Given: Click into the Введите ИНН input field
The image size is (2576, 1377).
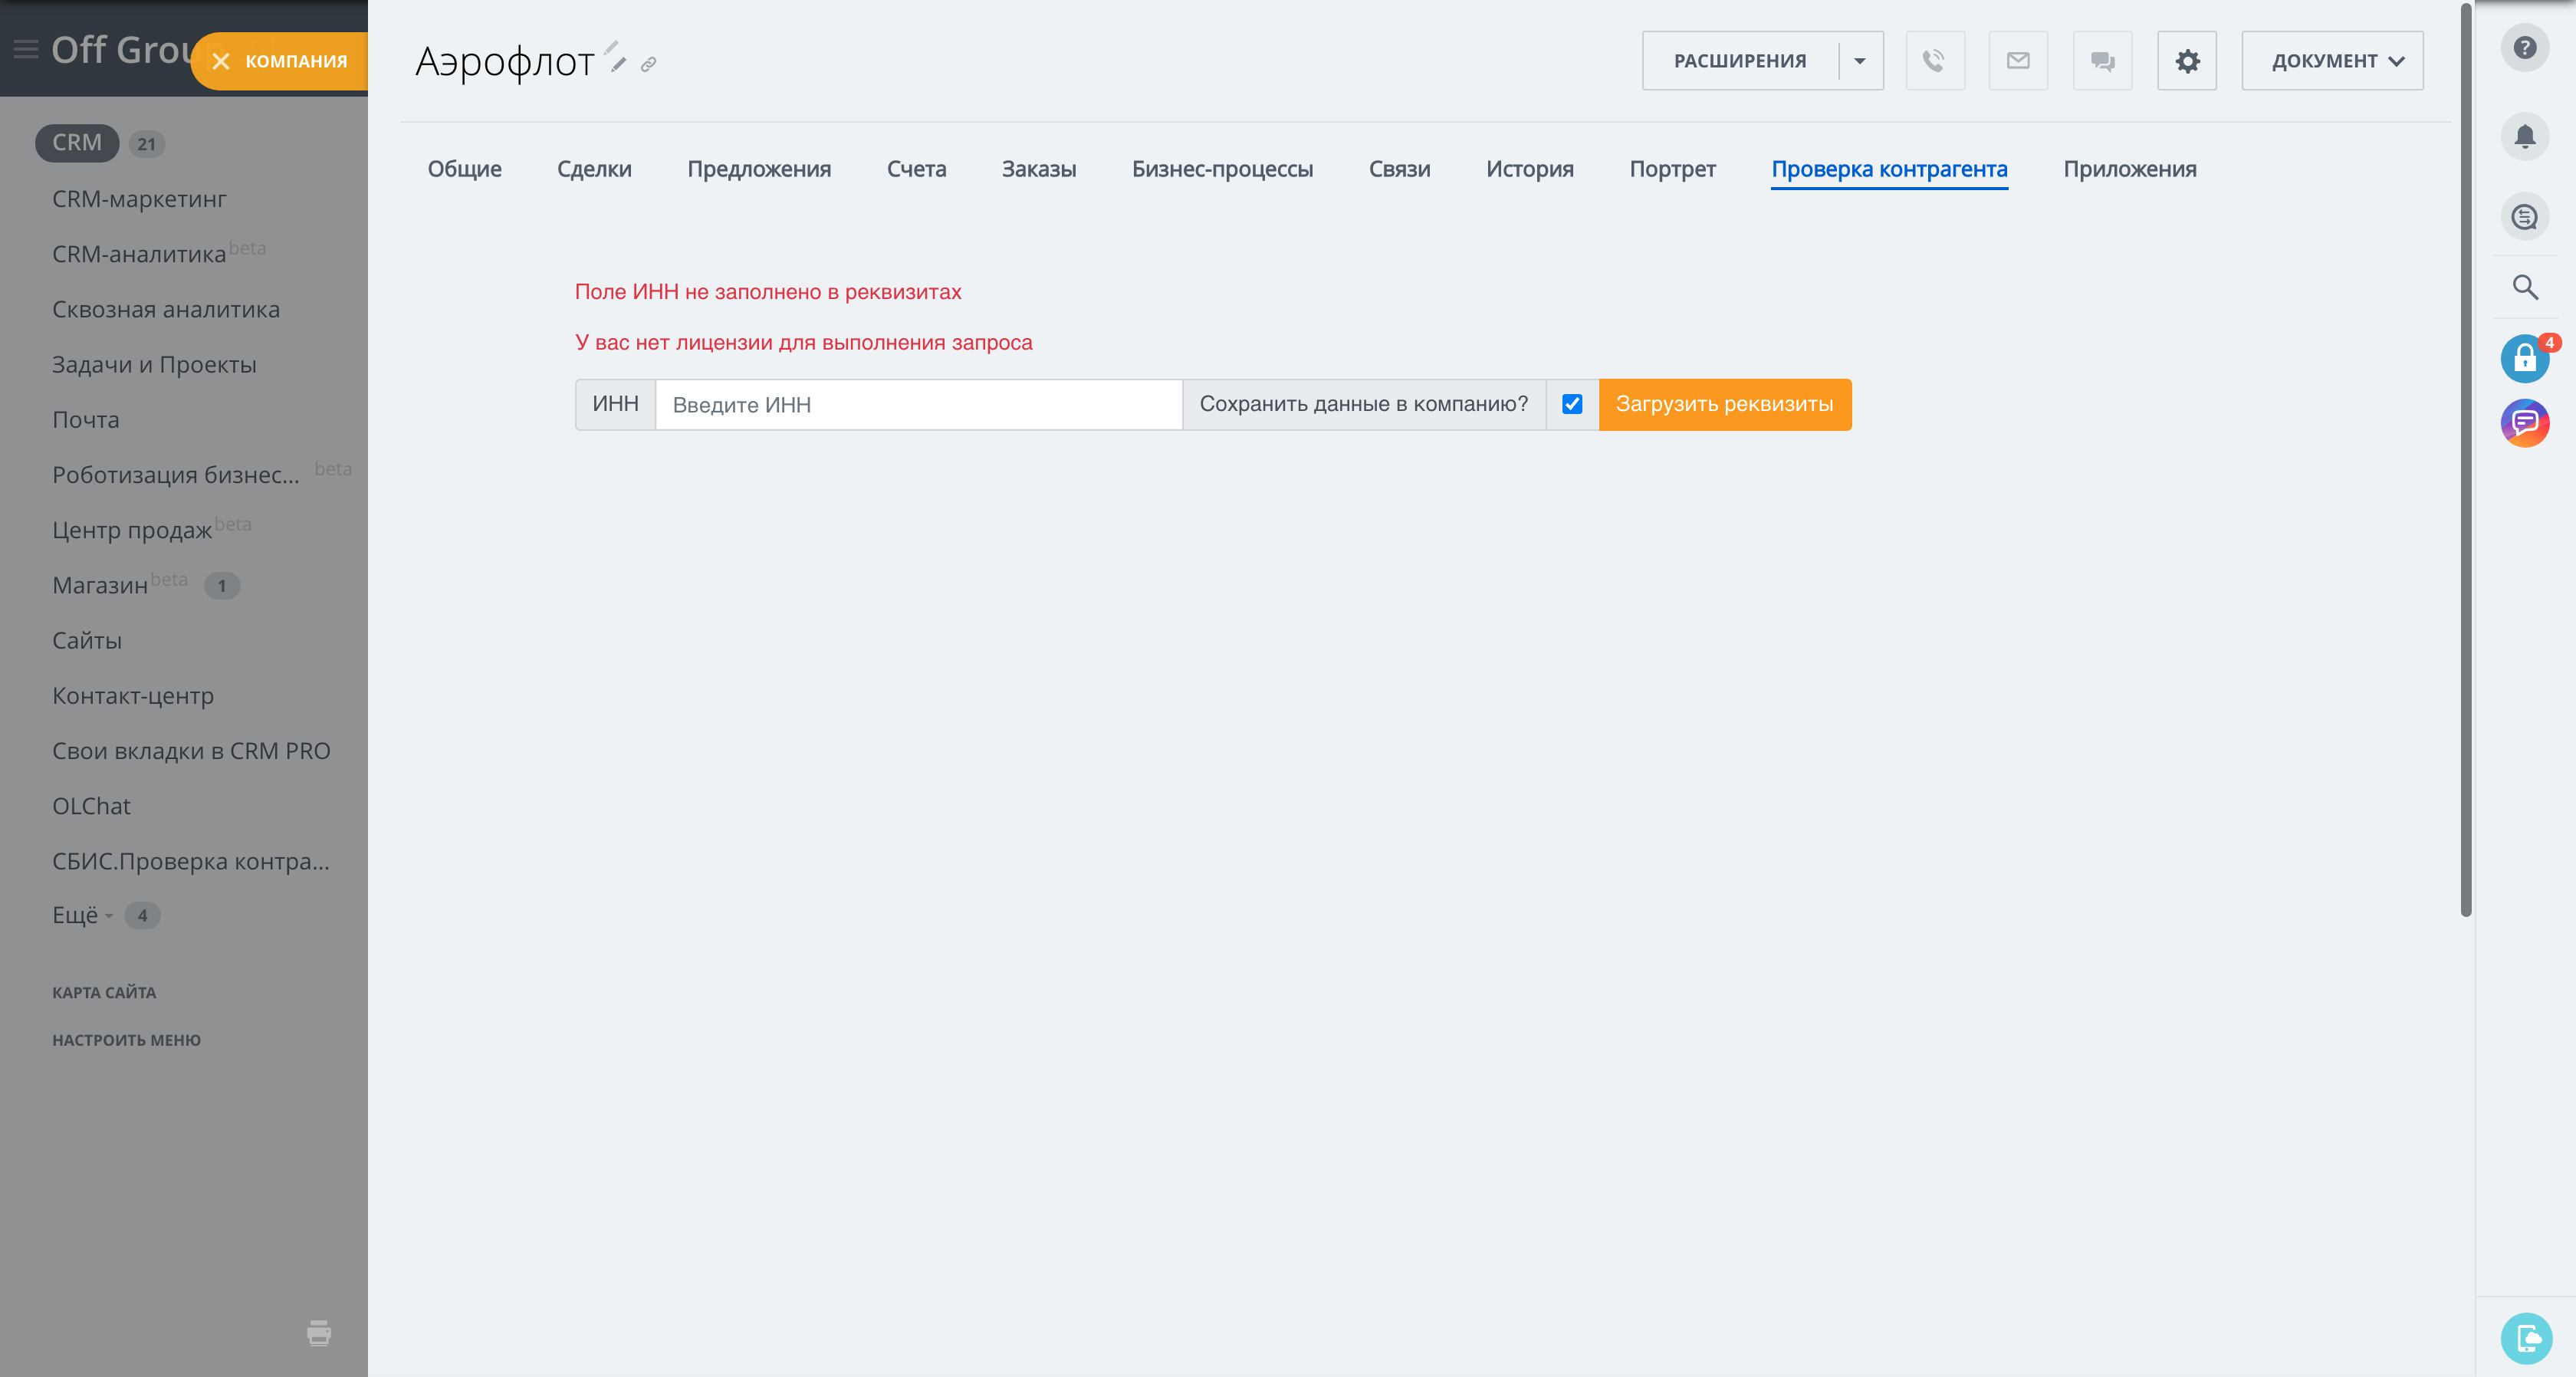Looking at the screenshot, I should [x=918, y=404].
